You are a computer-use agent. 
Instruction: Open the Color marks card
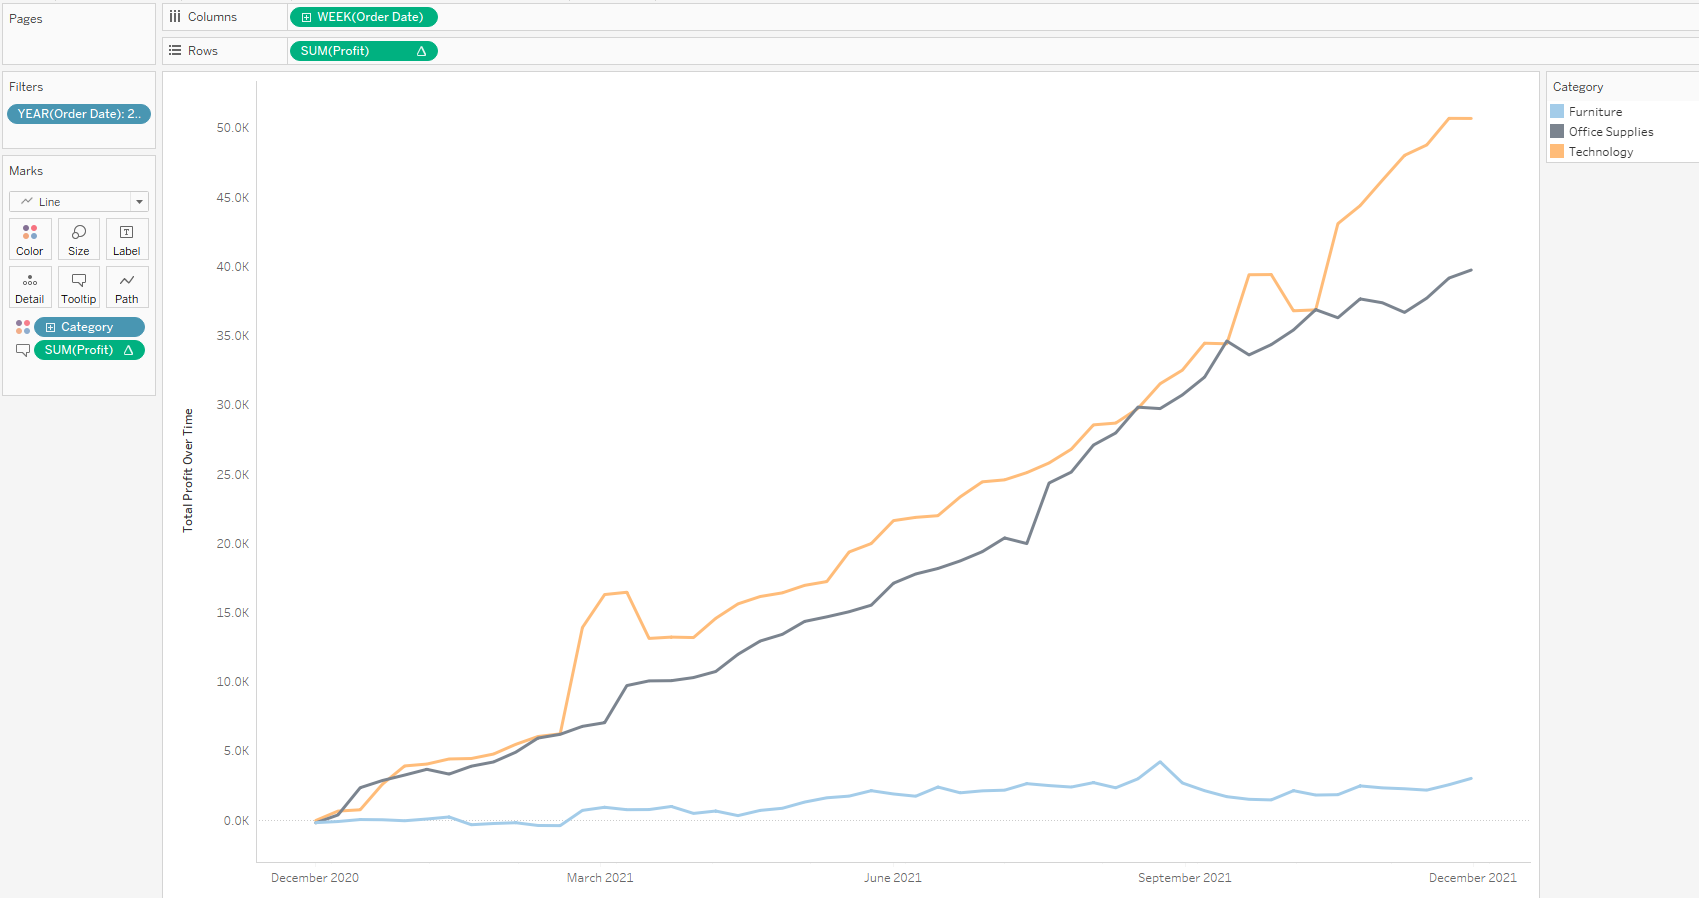pos(30,239)
